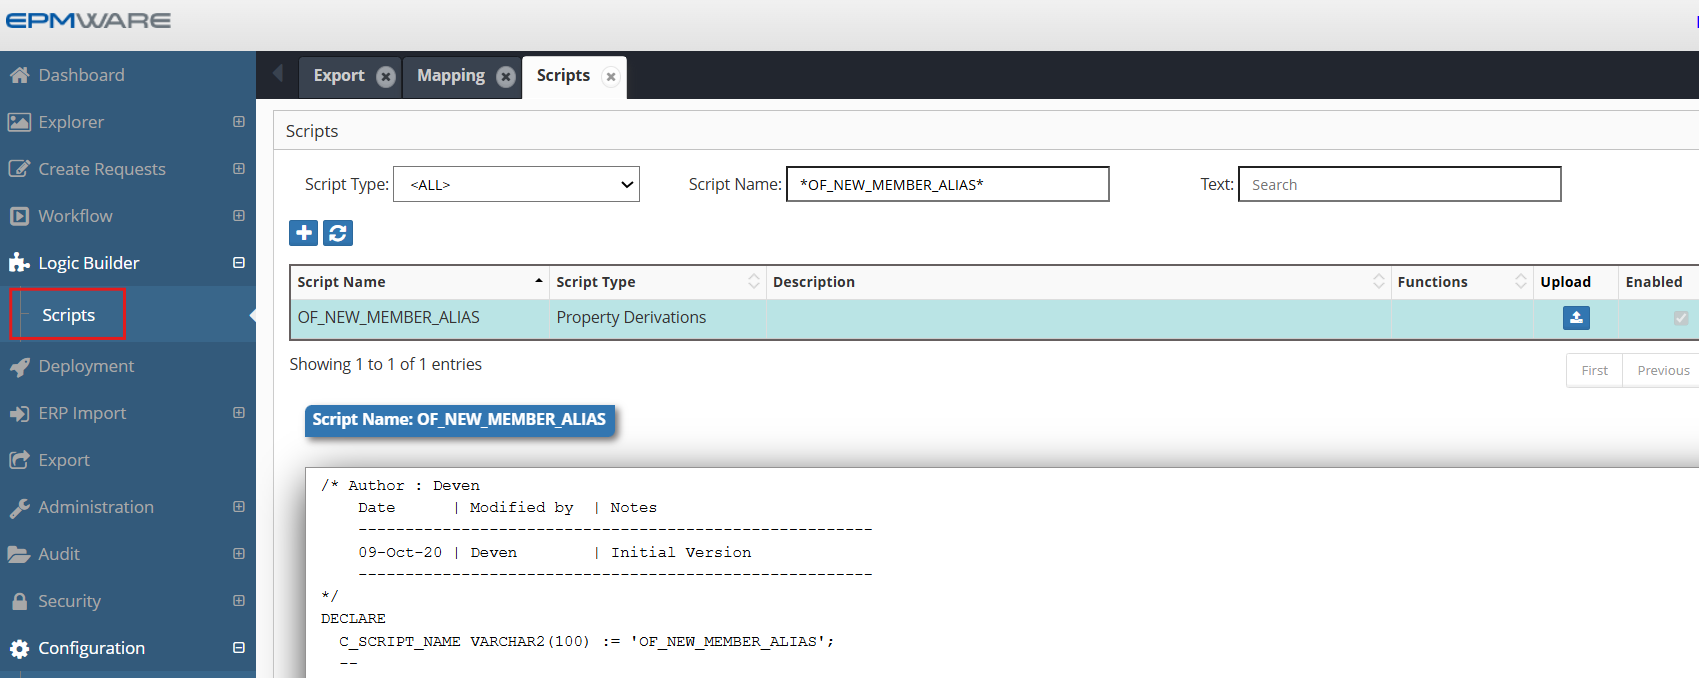Switch to the Export tab

339,76
